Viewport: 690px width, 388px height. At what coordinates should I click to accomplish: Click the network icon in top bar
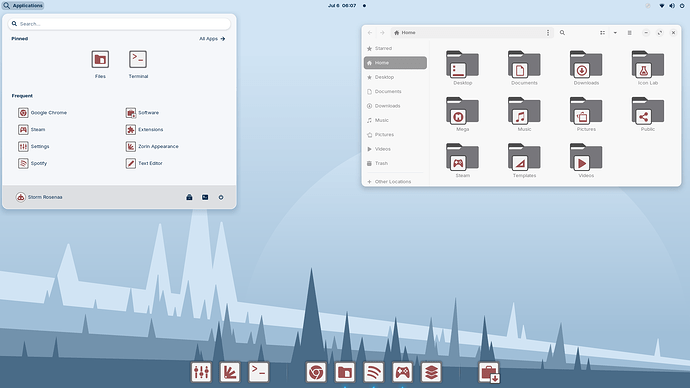coord(661,6)
